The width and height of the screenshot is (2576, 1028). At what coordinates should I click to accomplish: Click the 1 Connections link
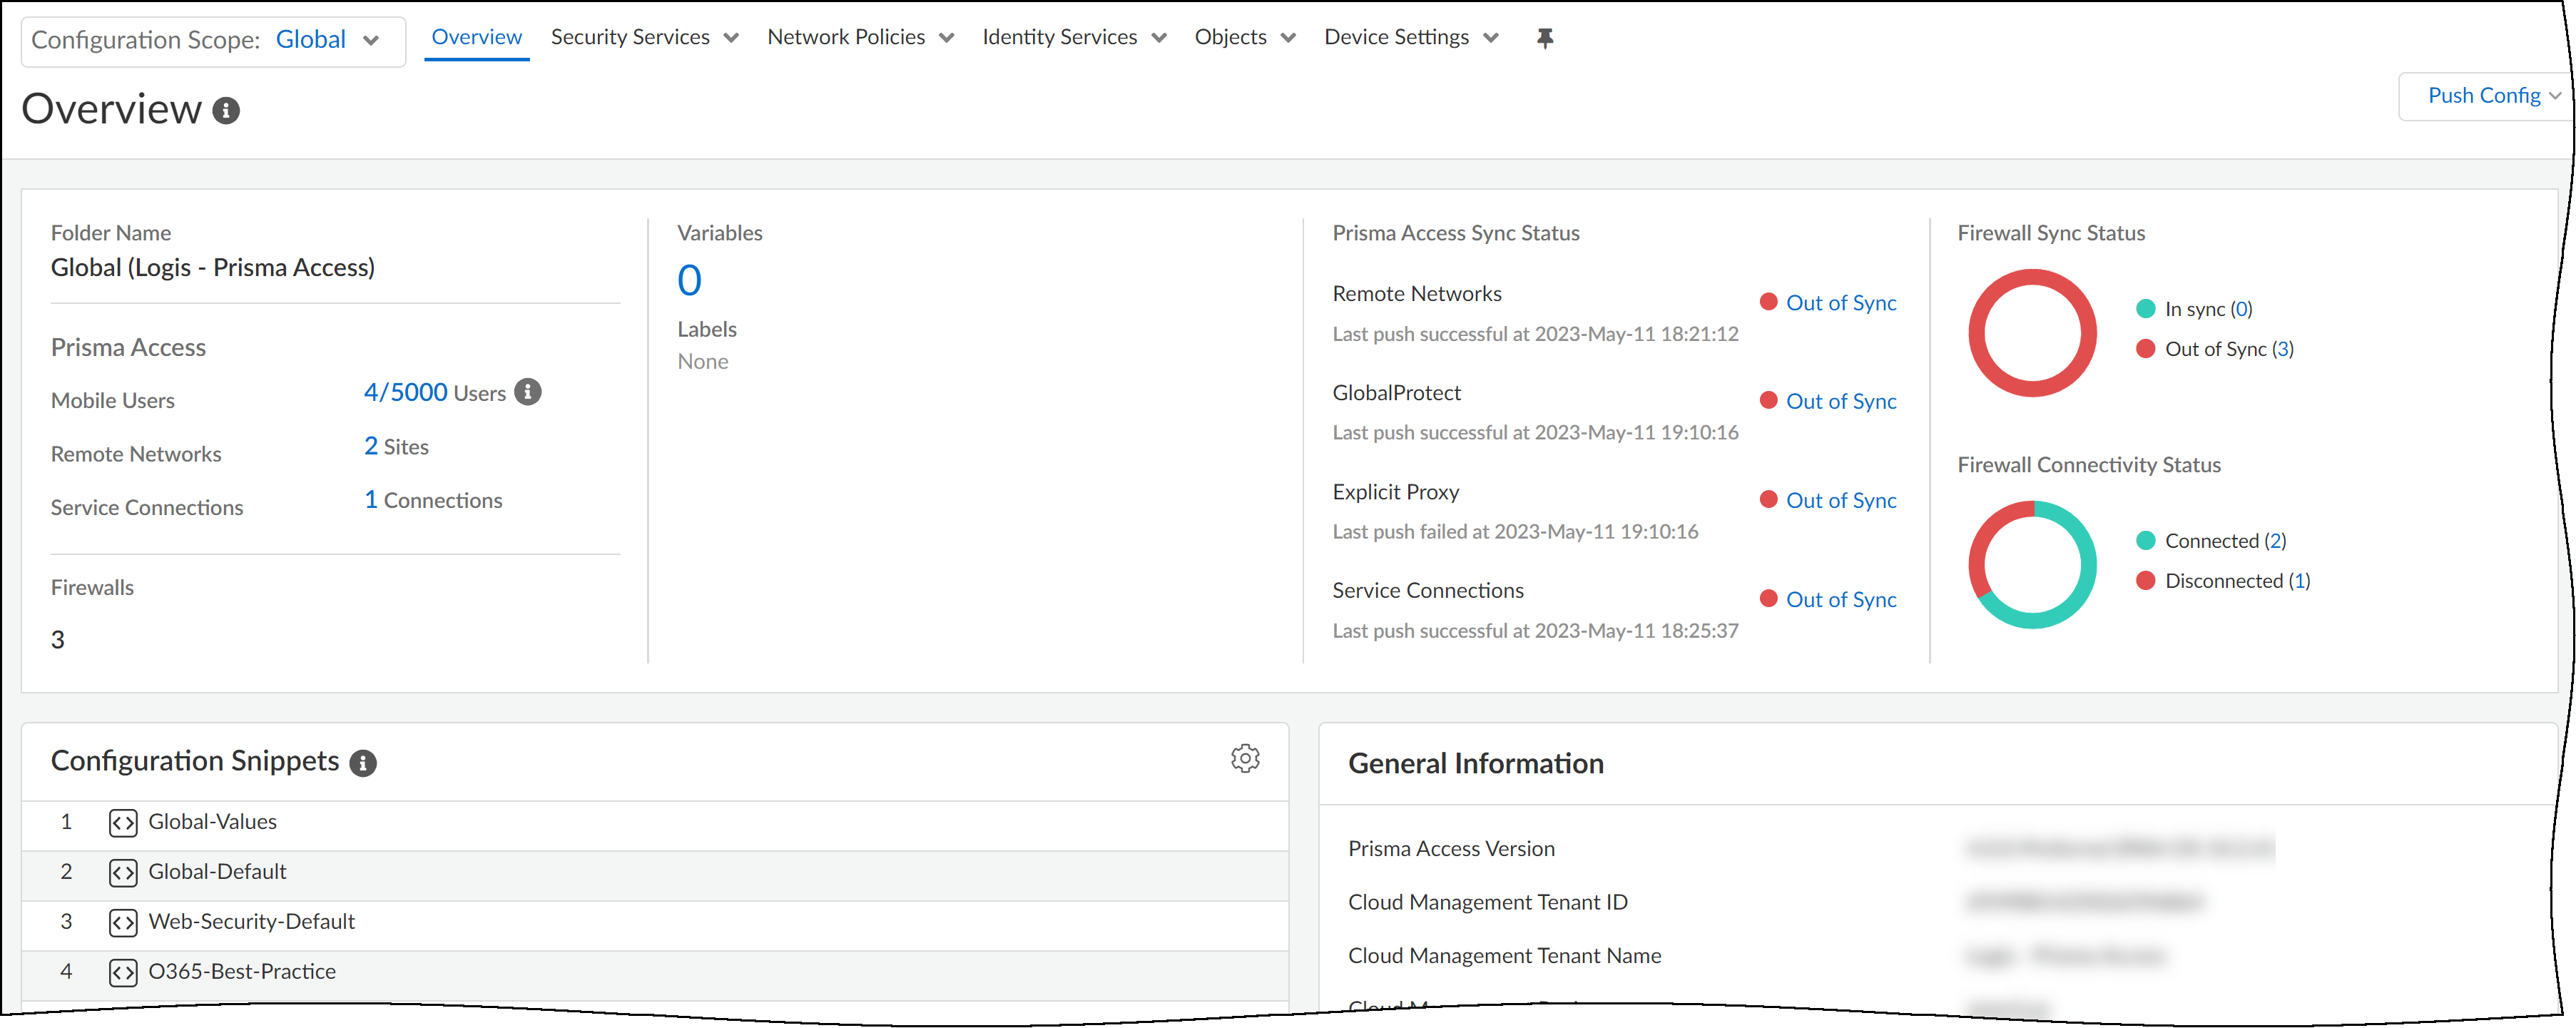[x=432, y=500]
